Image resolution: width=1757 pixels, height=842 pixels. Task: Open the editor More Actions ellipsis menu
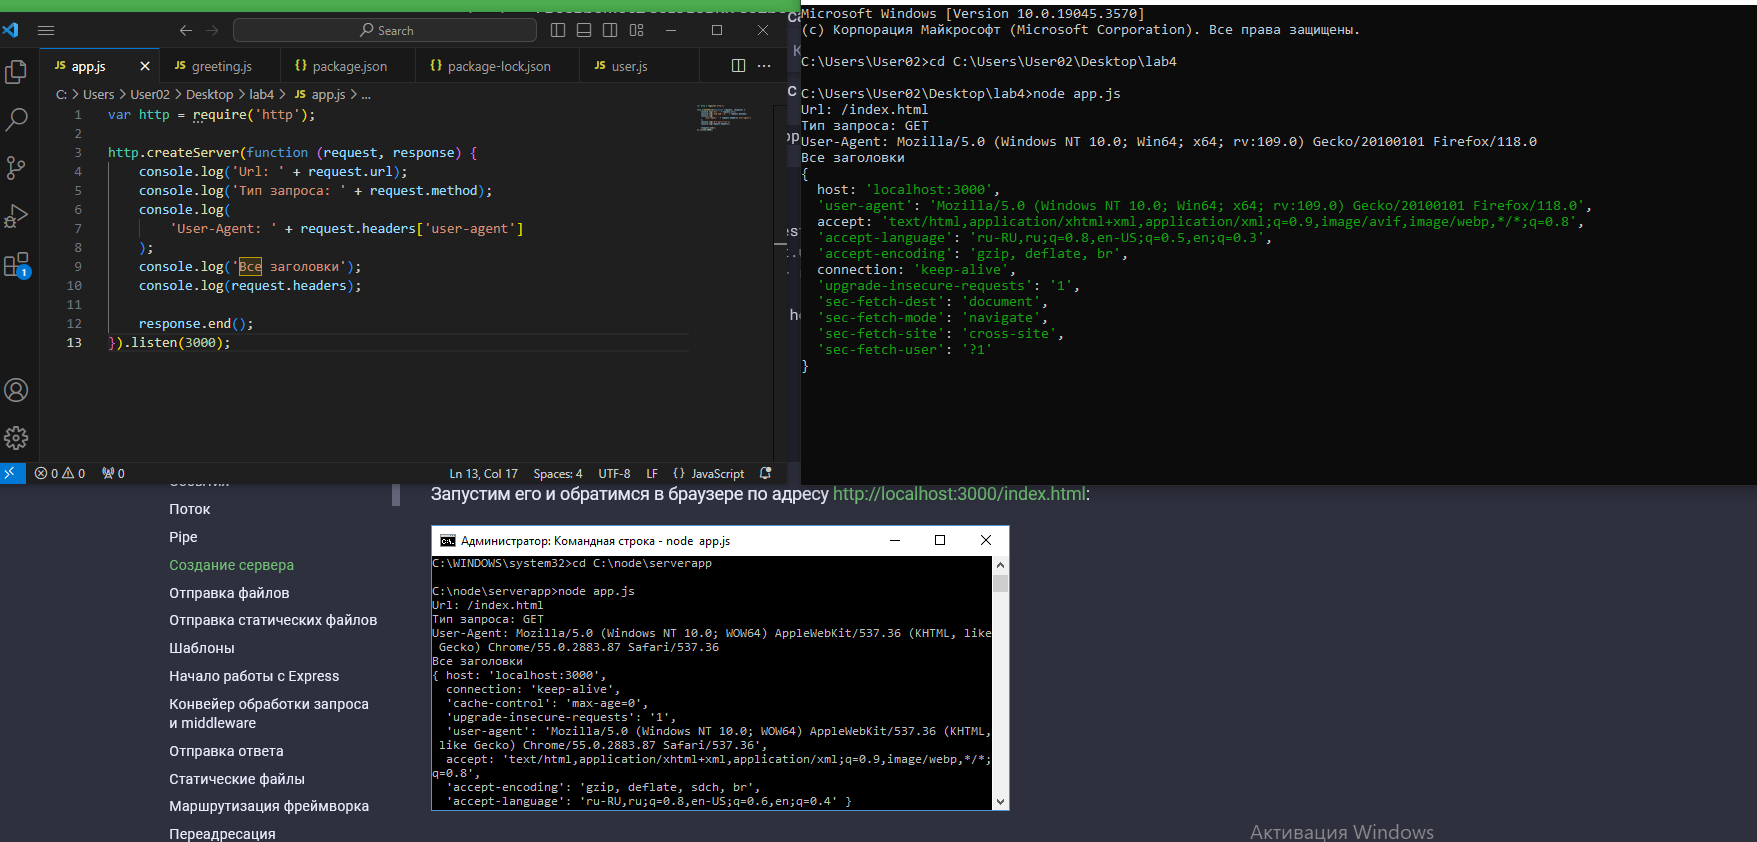click(764, 66)
